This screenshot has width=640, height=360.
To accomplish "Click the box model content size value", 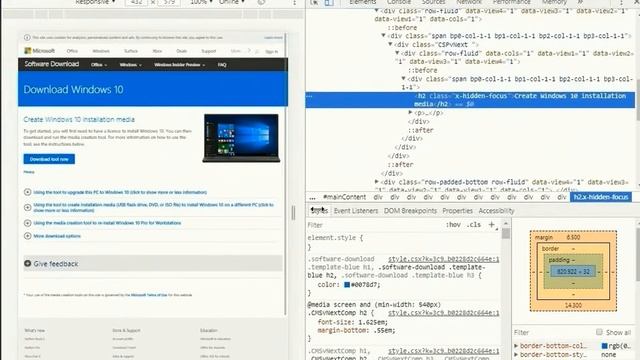I will point(573,271).
